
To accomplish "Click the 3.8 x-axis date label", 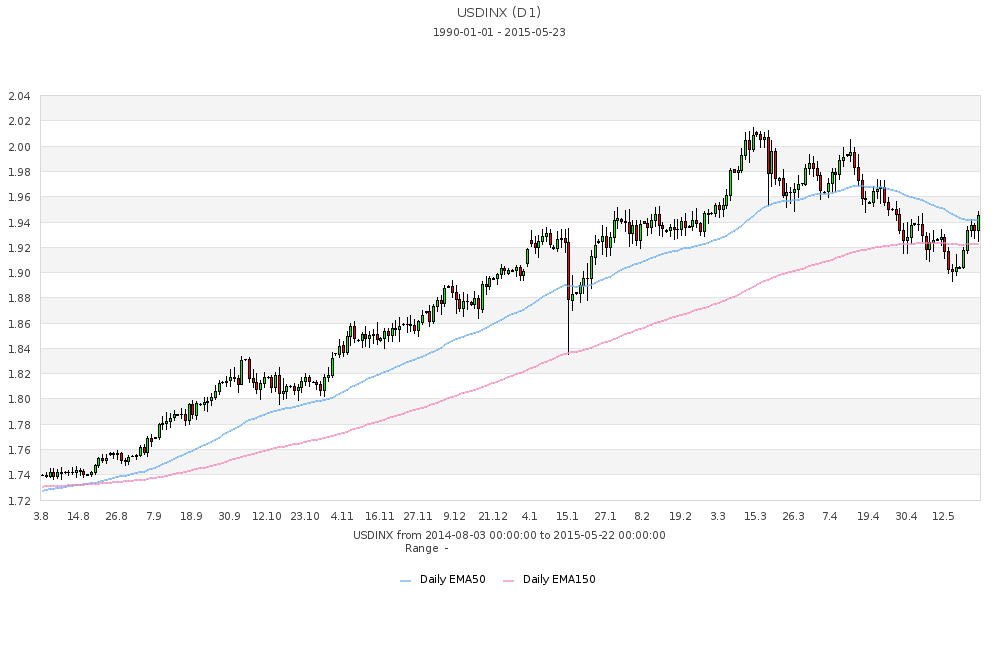I will point(41,516).
